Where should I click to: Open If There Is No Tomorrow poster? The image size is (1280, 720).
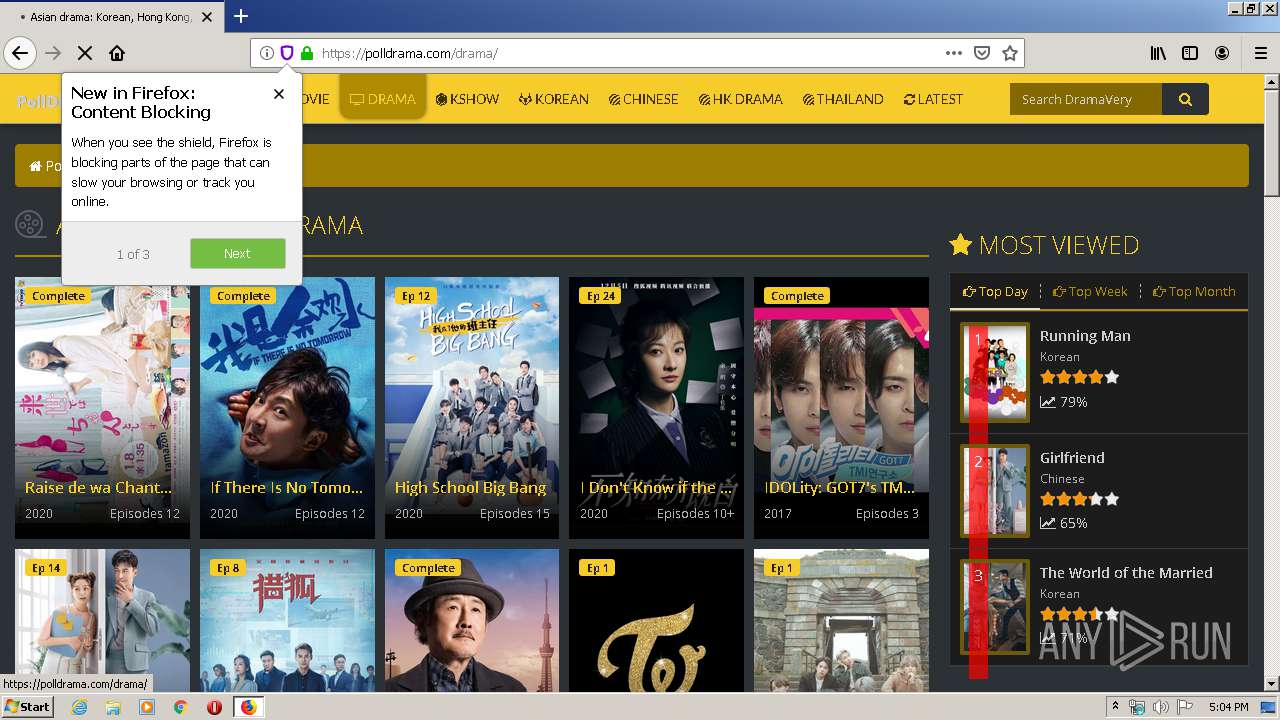coord(287,408)
